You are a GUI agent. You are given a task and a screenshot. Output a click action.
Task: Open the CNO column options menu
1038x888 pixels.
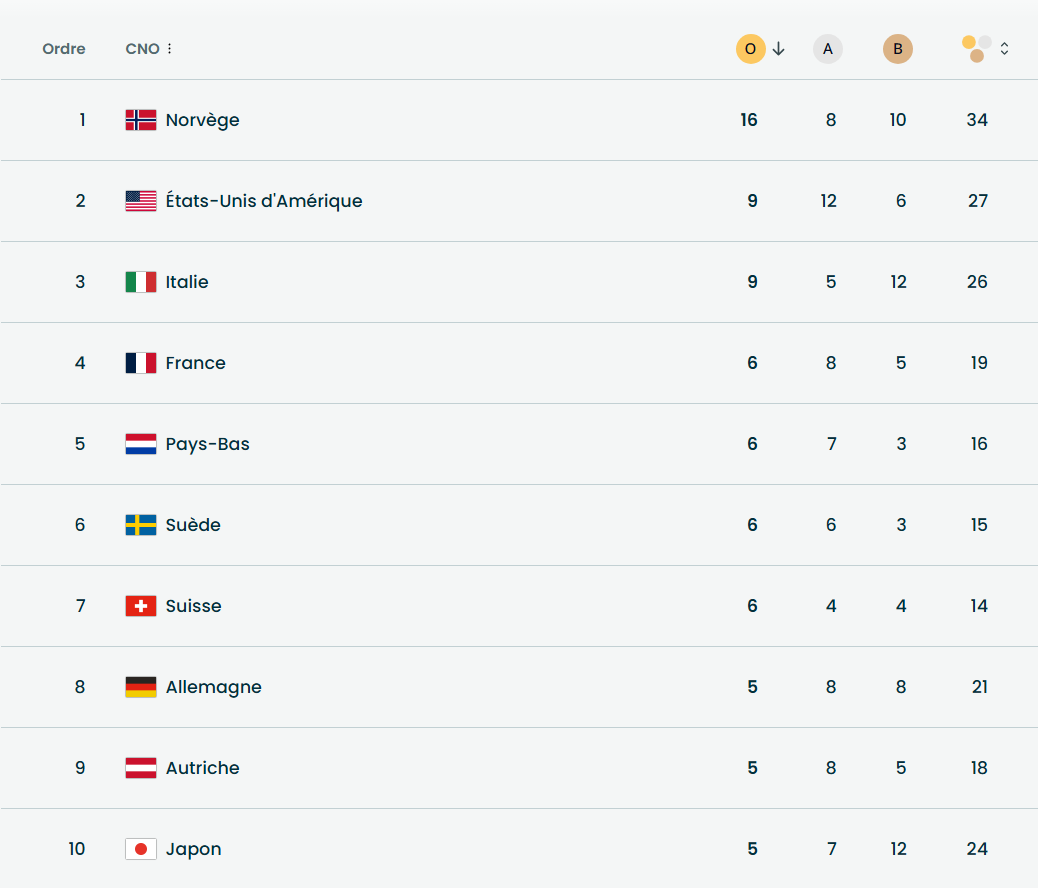click(x=169, y=49)
